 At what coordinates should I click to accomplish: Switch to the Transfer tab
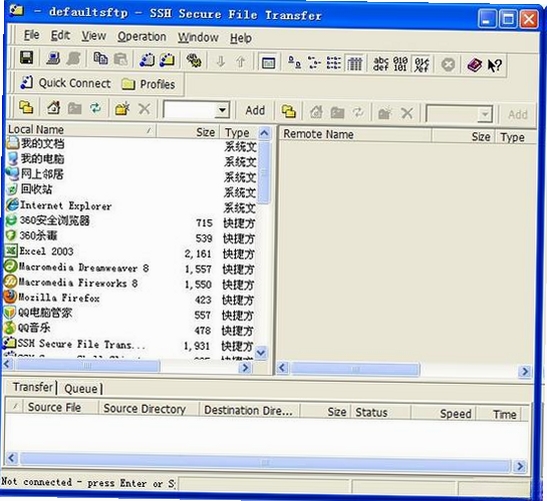(33, 387)
